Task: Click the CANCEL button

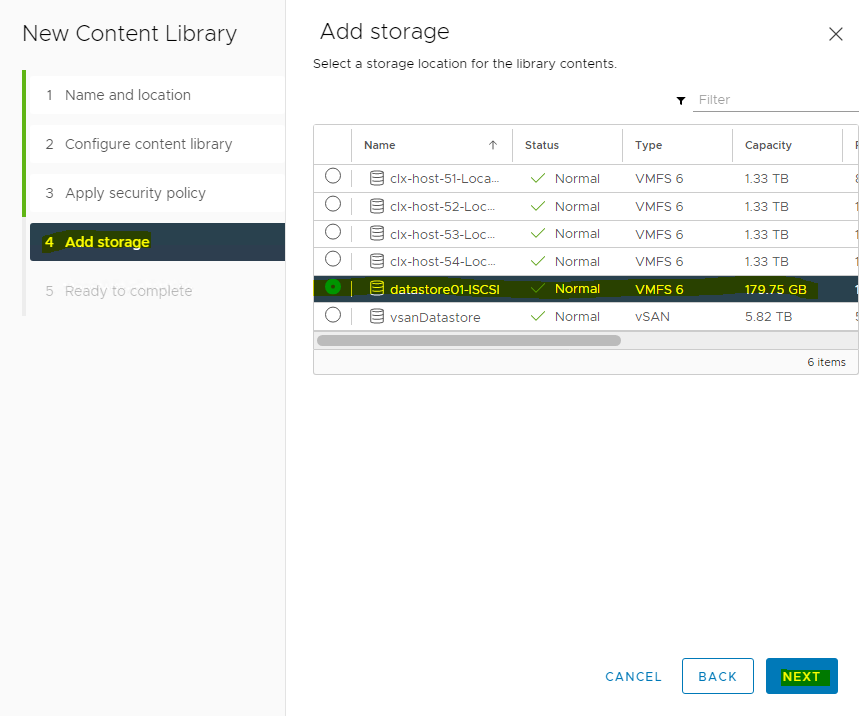Action: click(634, 676)
